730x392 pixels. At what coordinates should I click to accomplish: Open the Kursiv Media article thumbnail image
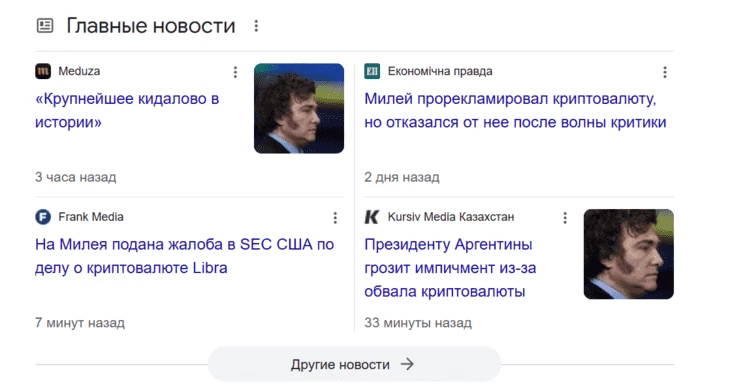click(629, 254)
